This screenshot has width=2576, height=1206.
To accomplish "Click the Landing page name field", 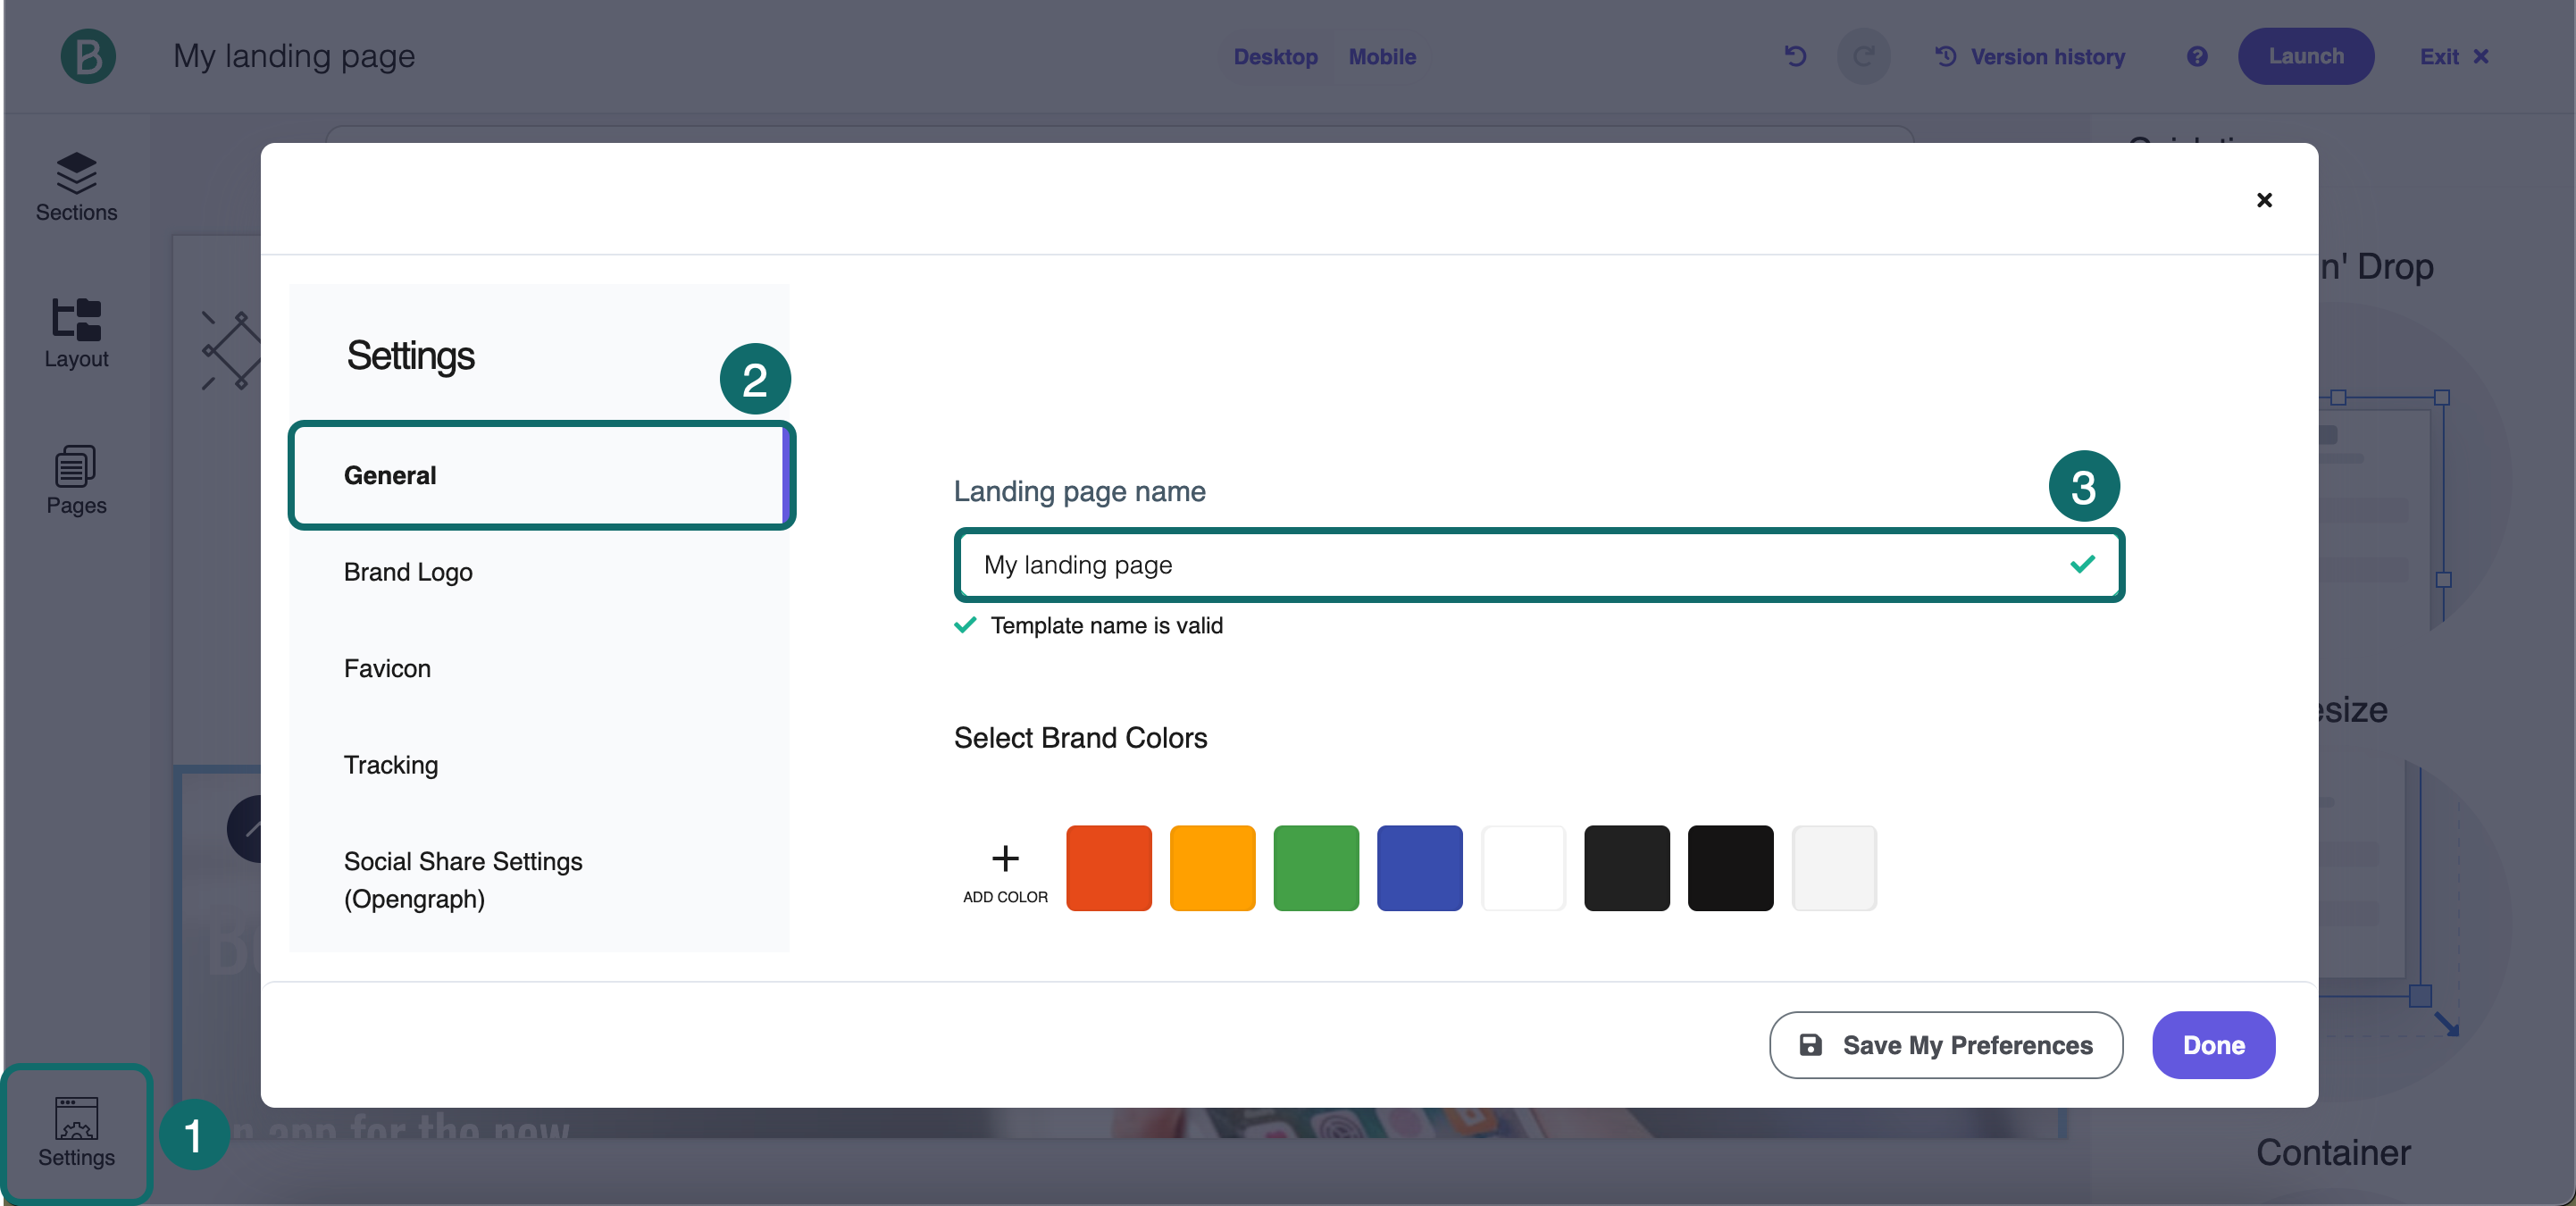I will pyautogui.click(x=1500, y=565).
